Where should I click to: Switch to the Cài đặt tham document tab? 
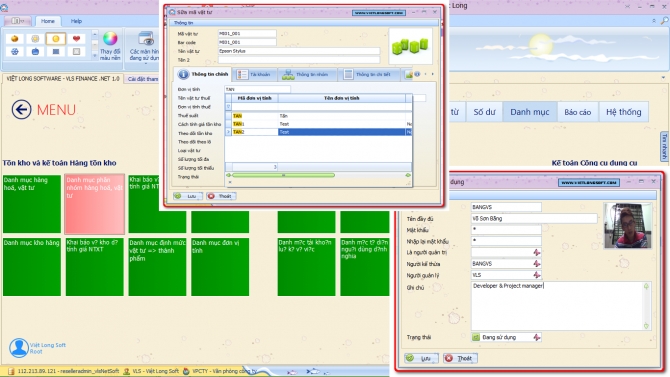click(x=143, y=79)
